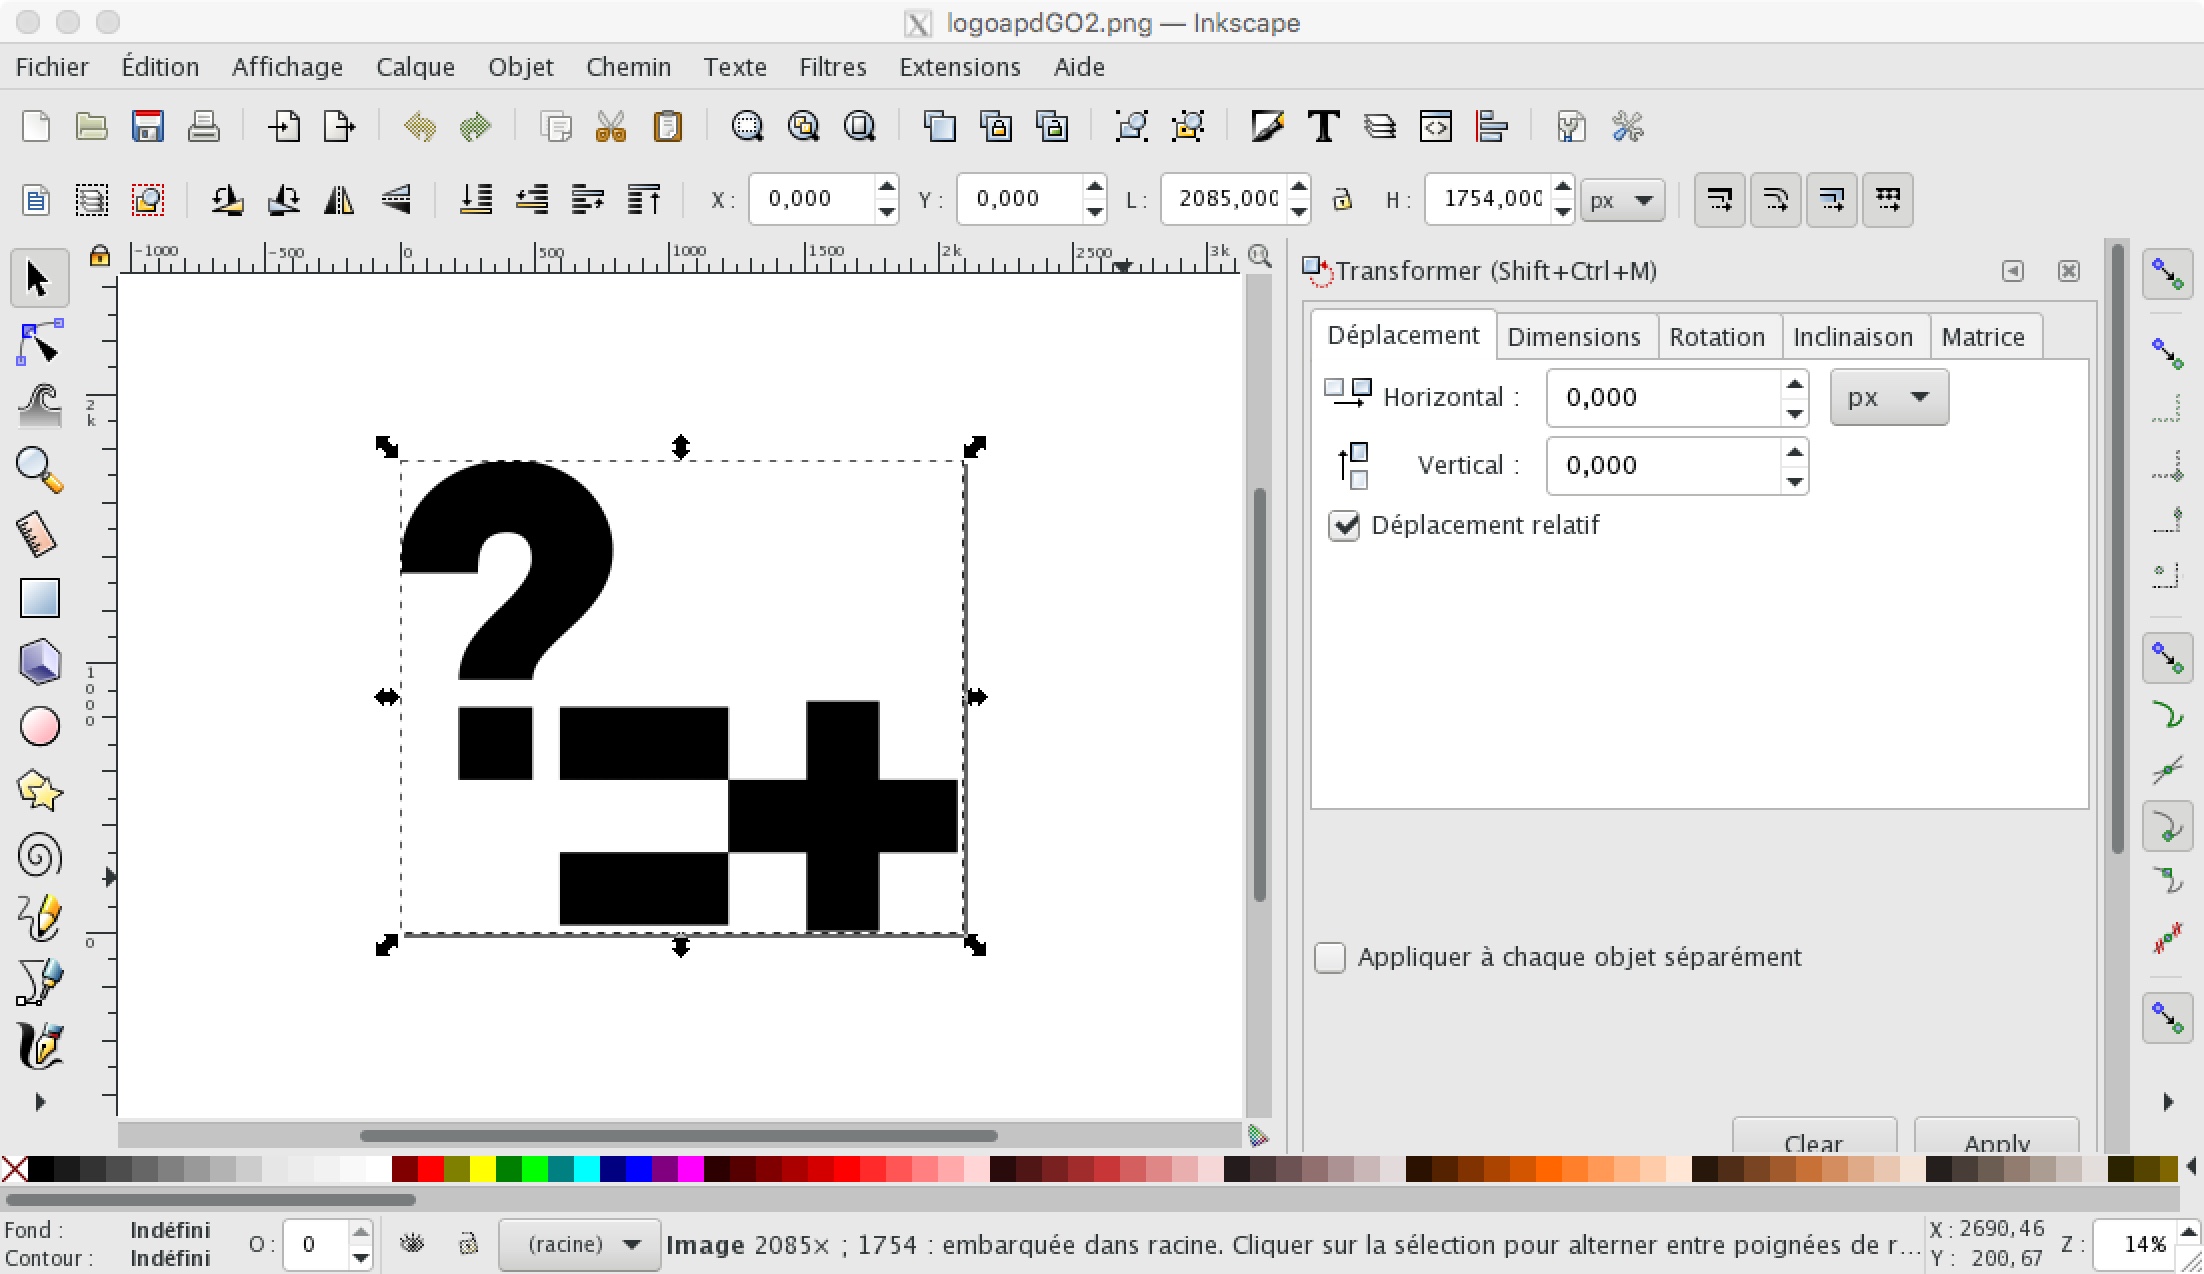Toggle layer lock in status bar
The width and height of the screenshot is (2204, 1274).
coord(468,1243)
